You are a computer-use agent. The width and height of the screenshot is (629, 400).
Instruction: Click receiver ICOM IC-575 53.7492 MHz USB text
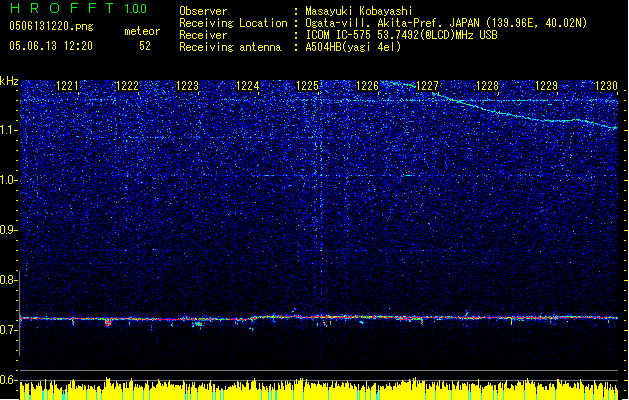click(x=401, y=35)
